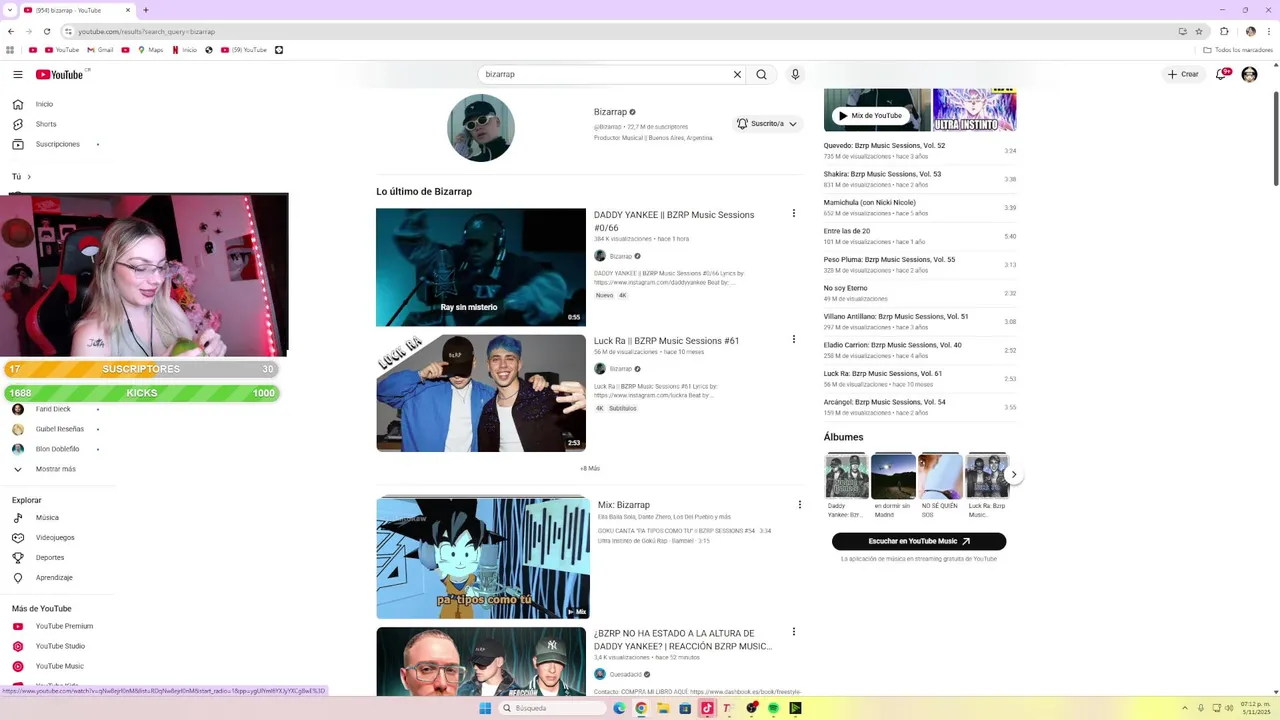
Task: Open Bion Doblefilo channel subscription
Action: tap(57, 449)
